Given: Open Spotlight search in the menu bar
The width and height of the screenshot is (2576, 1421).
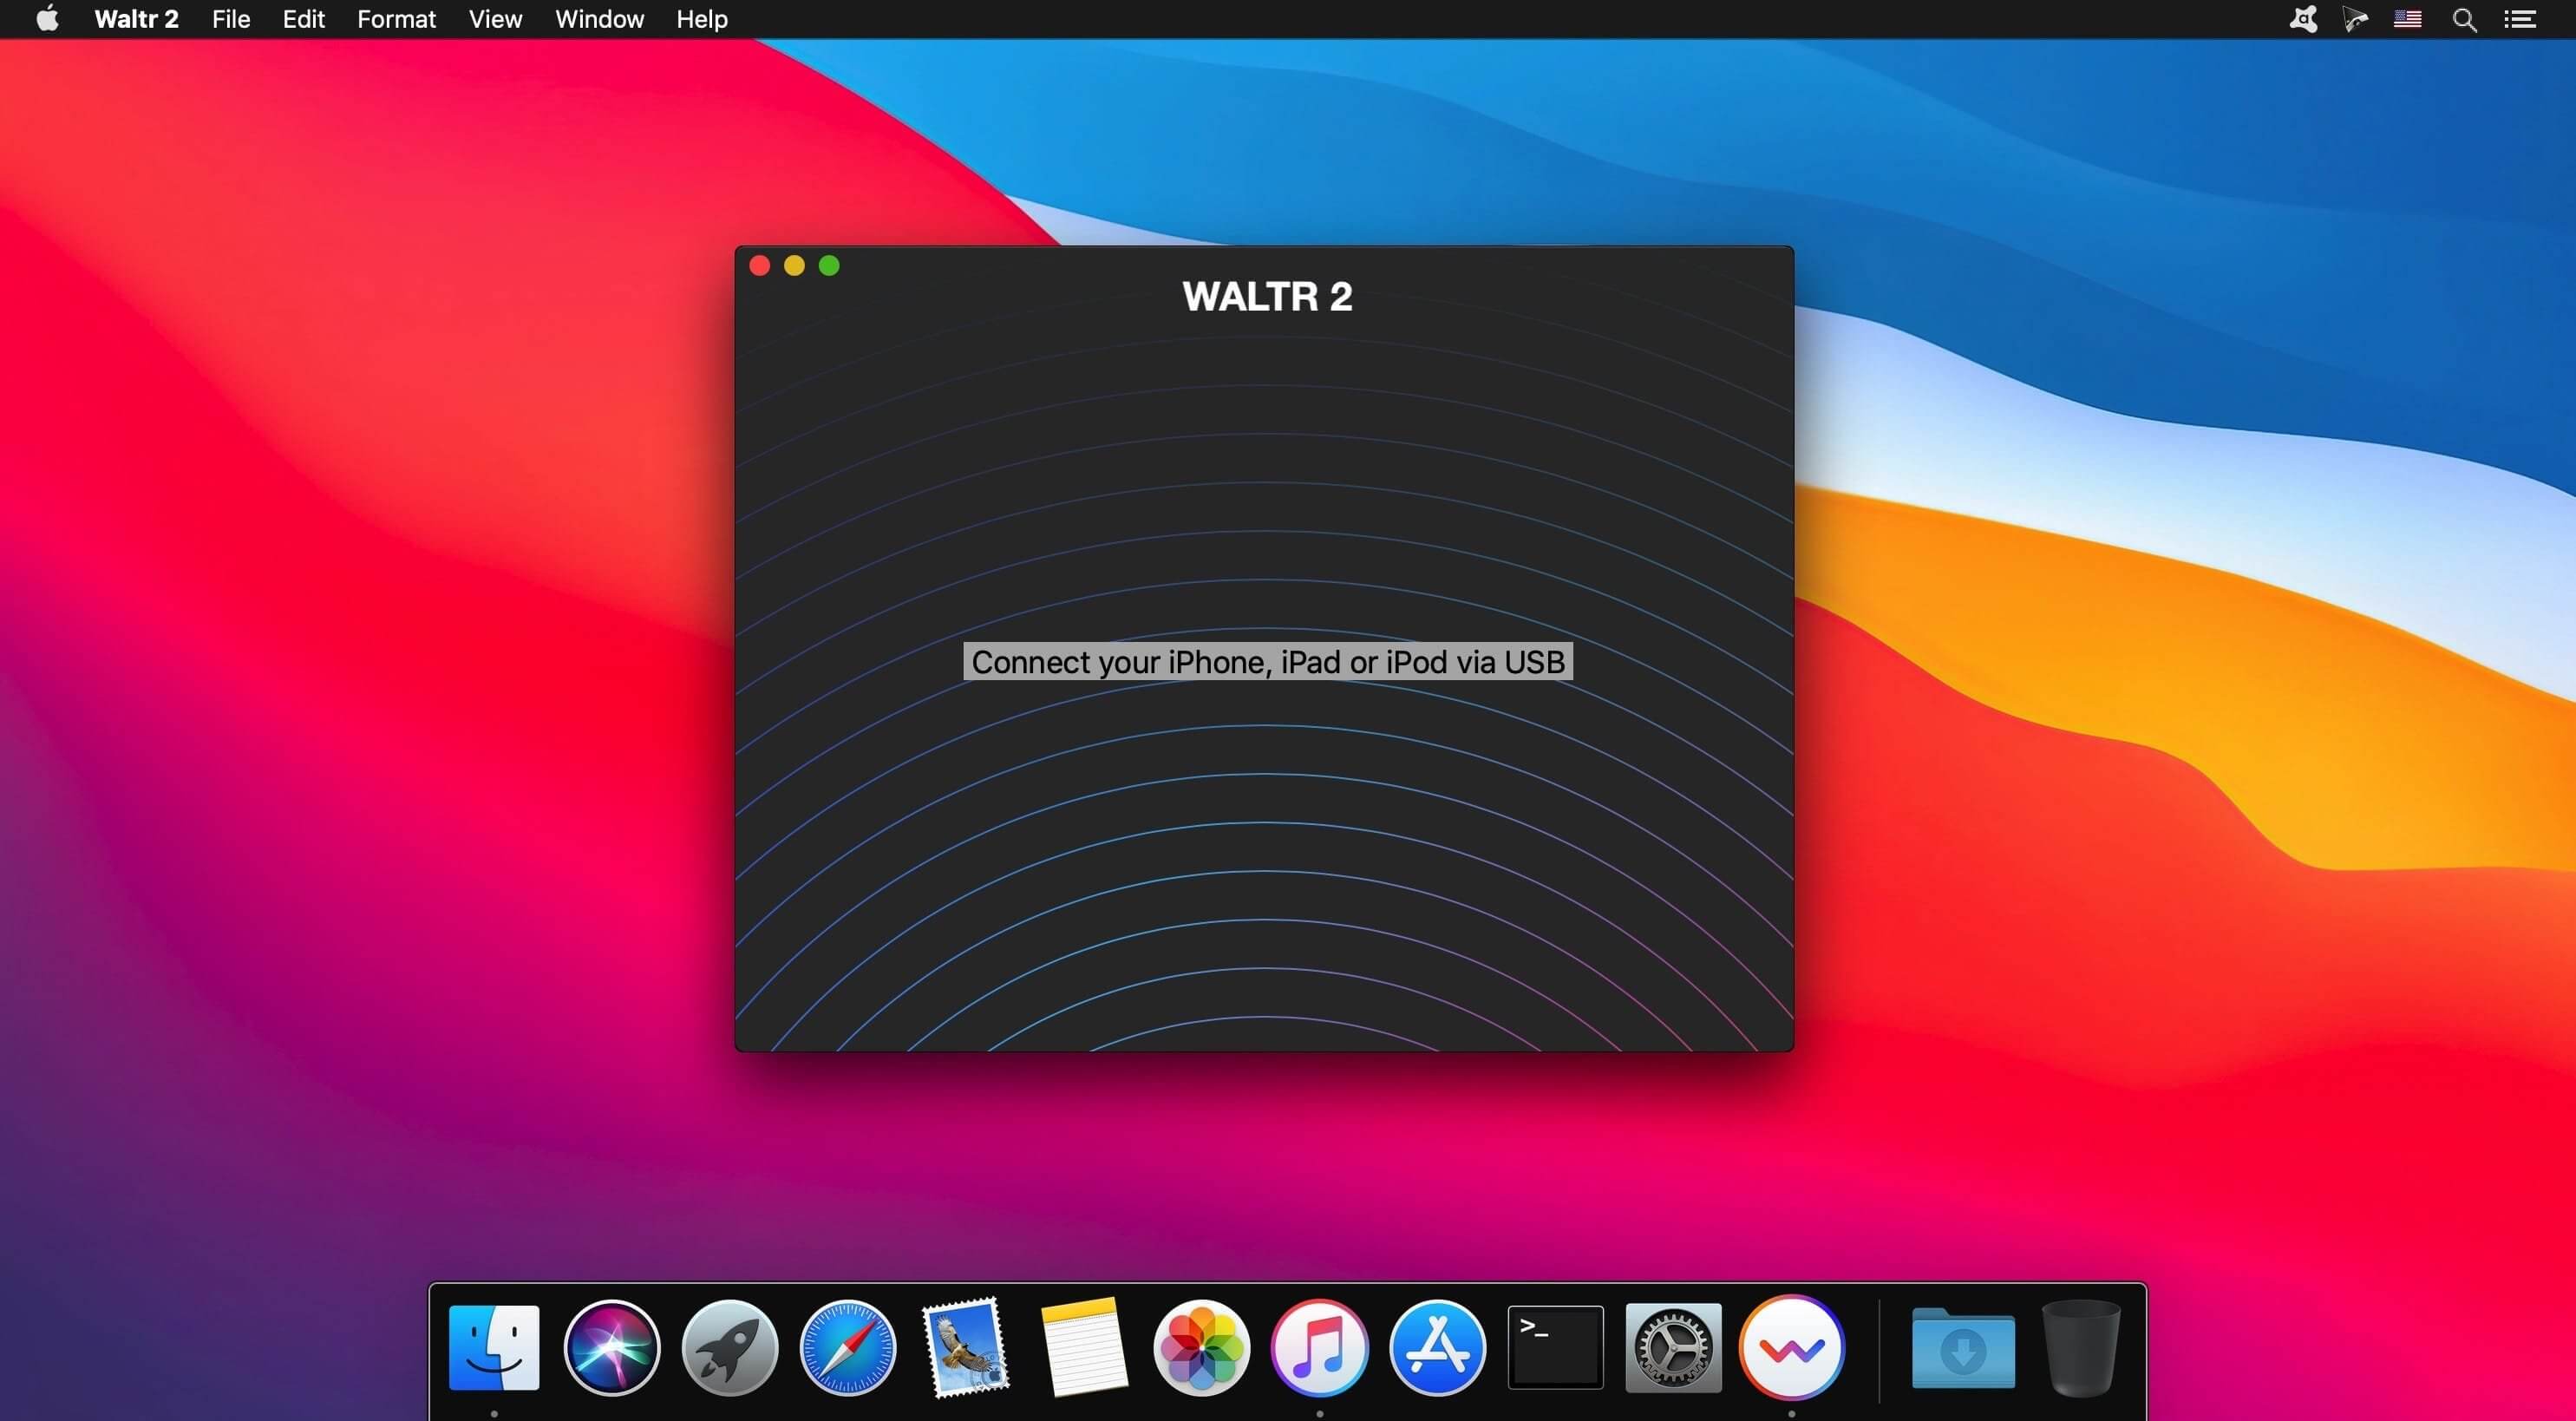Looking at the screenshot, I should pyautogui.click(x=2464, y=19).
